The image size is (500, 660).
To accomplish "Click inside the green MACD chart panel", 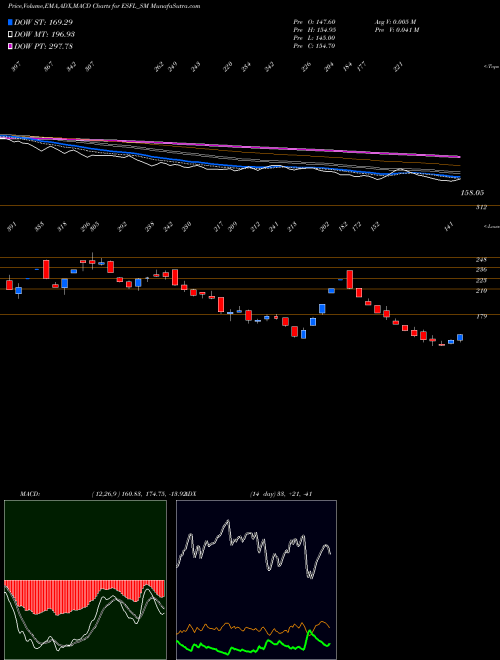I will click(x=85, y=580).
